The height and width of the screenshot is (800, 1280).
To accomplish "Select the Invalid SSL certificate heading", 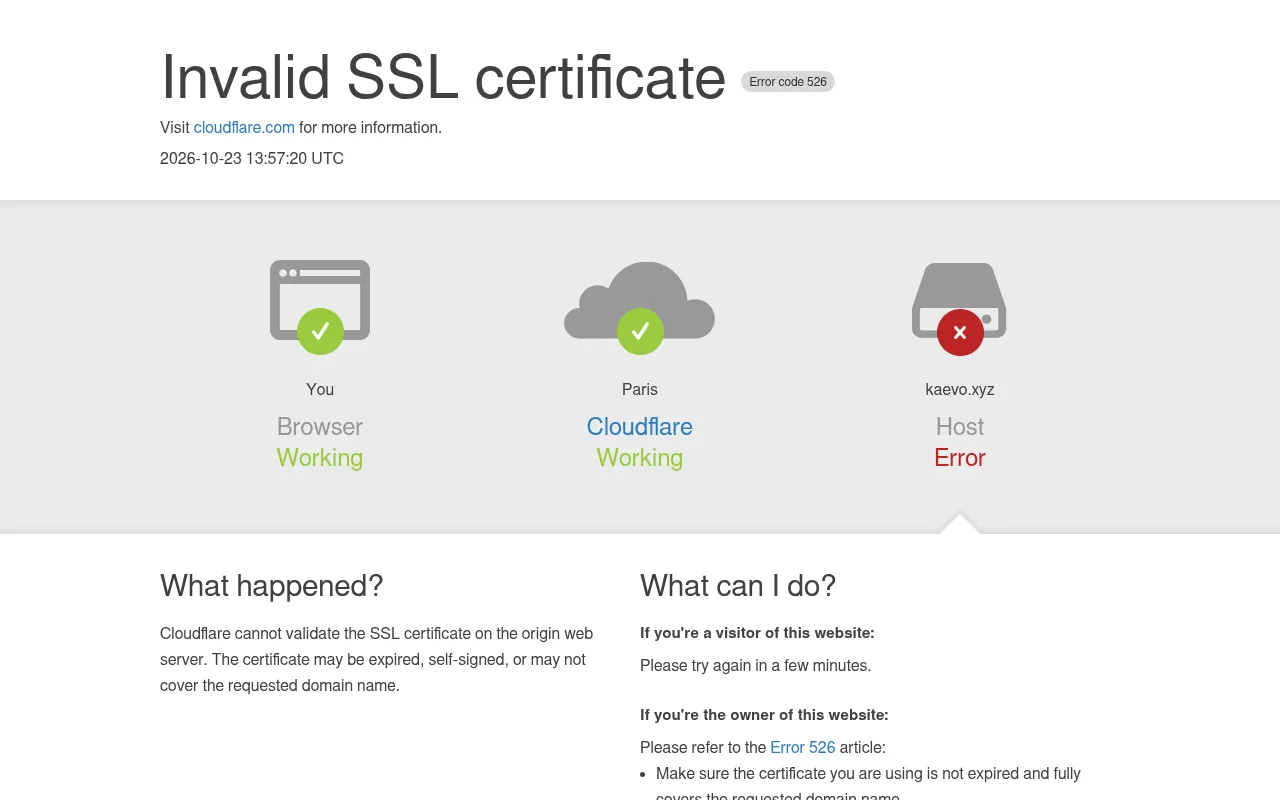I will 443,77.
